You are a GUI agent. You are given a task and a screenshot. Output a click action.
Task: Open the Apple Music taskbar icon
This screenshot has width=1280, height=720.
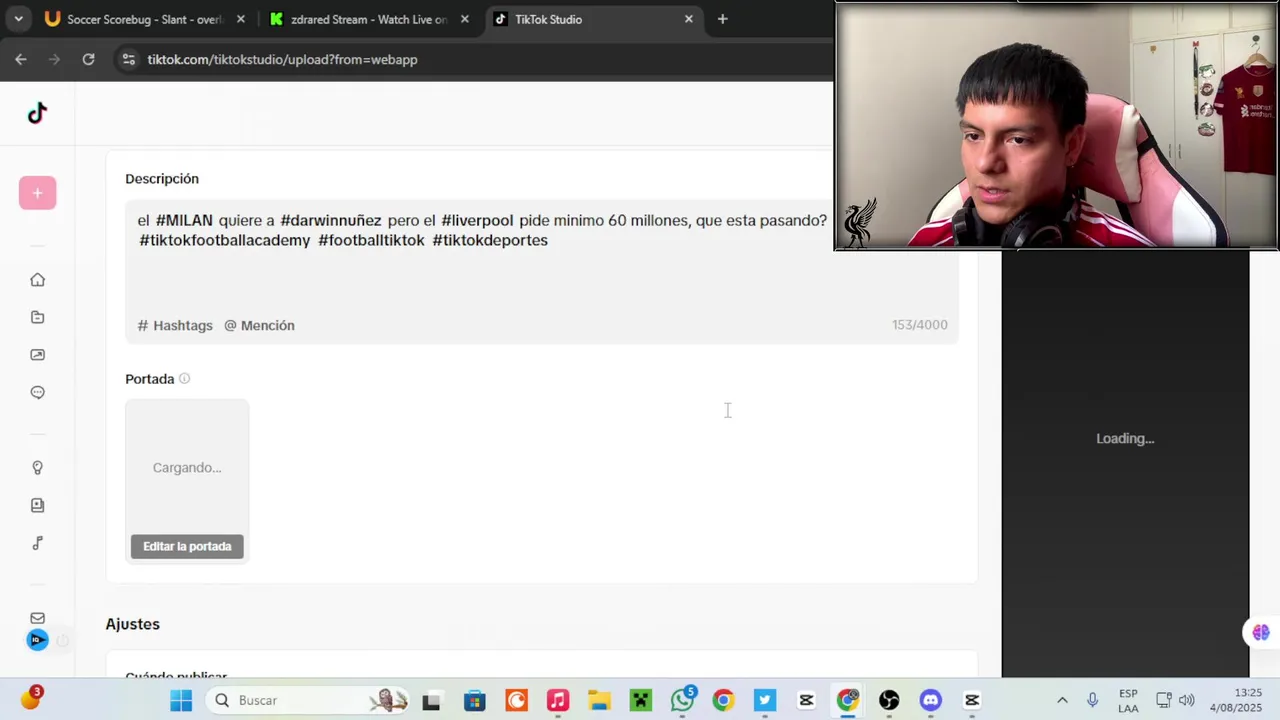click(x=558, y=700)
